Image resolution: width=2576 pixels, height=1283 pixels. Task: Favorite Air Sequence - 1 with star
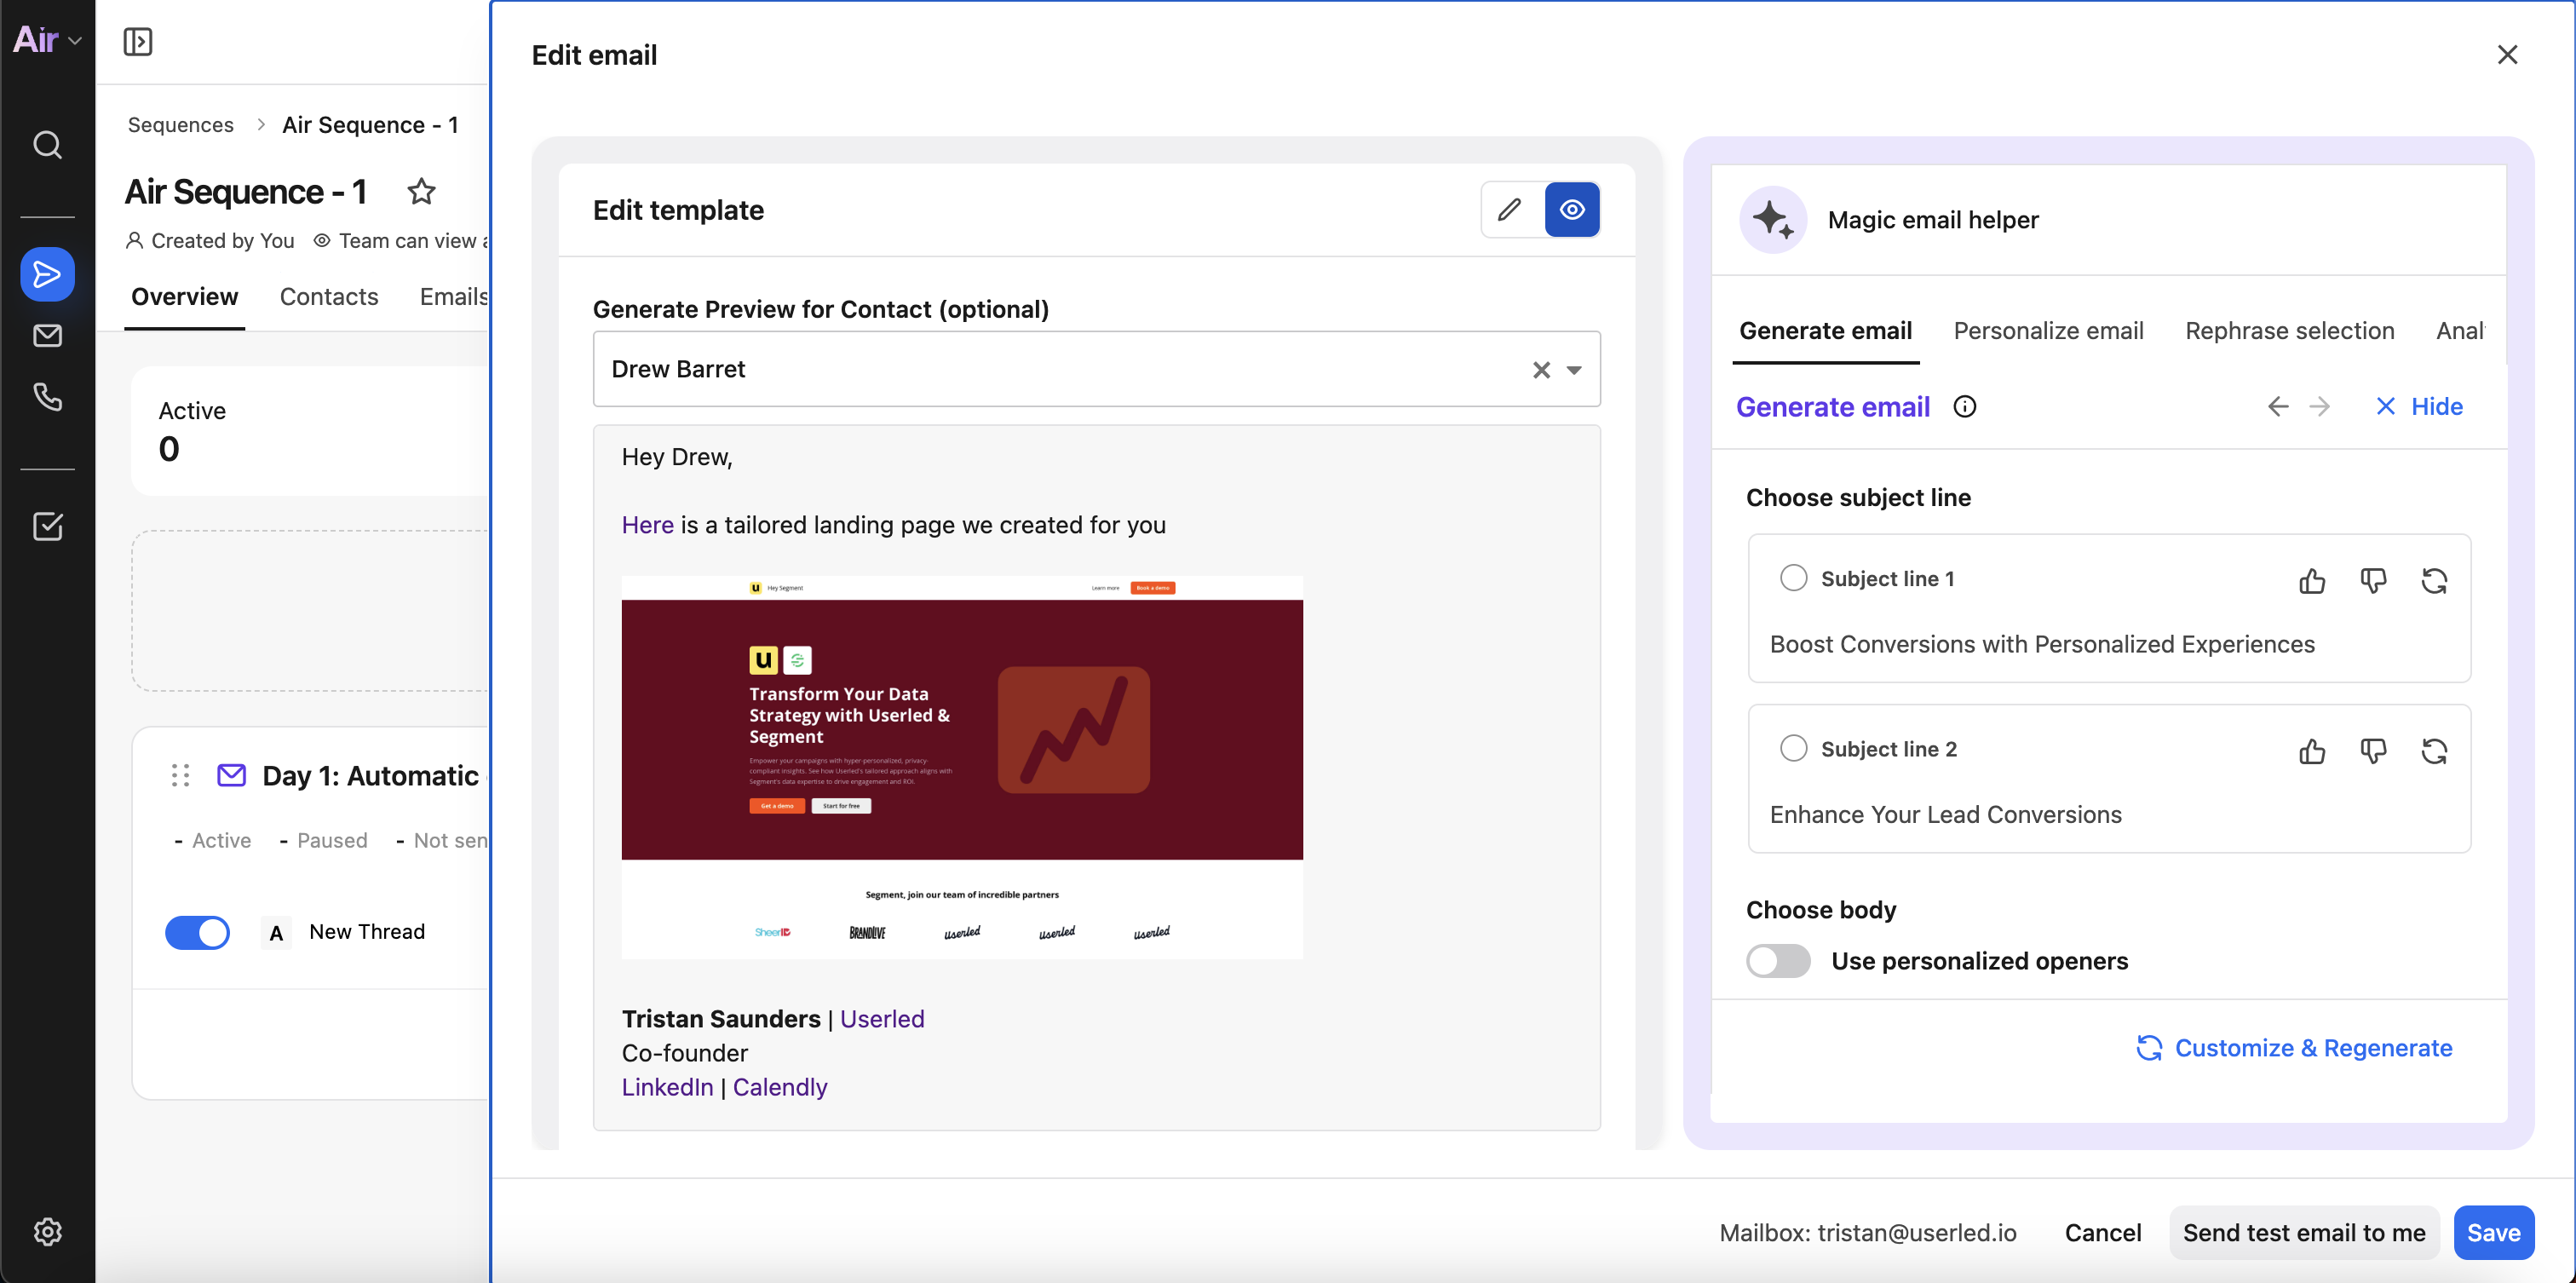421,191
